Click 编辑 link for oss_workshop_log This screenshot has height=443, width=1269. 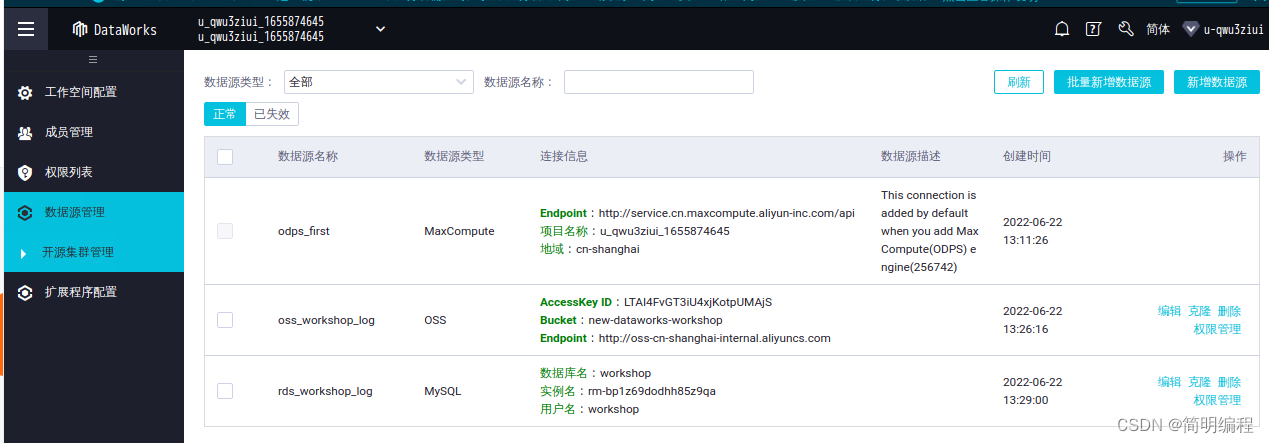(x=1169, y=311)
